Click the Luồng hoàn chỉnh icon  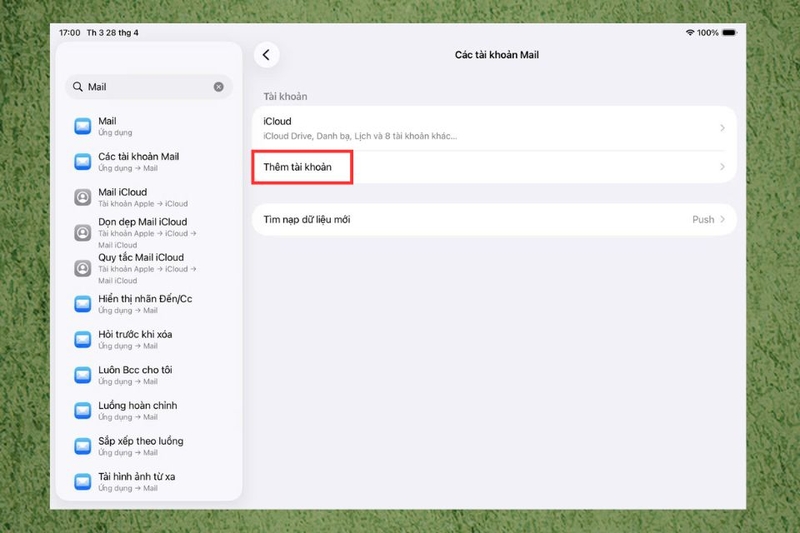[83, 411]
